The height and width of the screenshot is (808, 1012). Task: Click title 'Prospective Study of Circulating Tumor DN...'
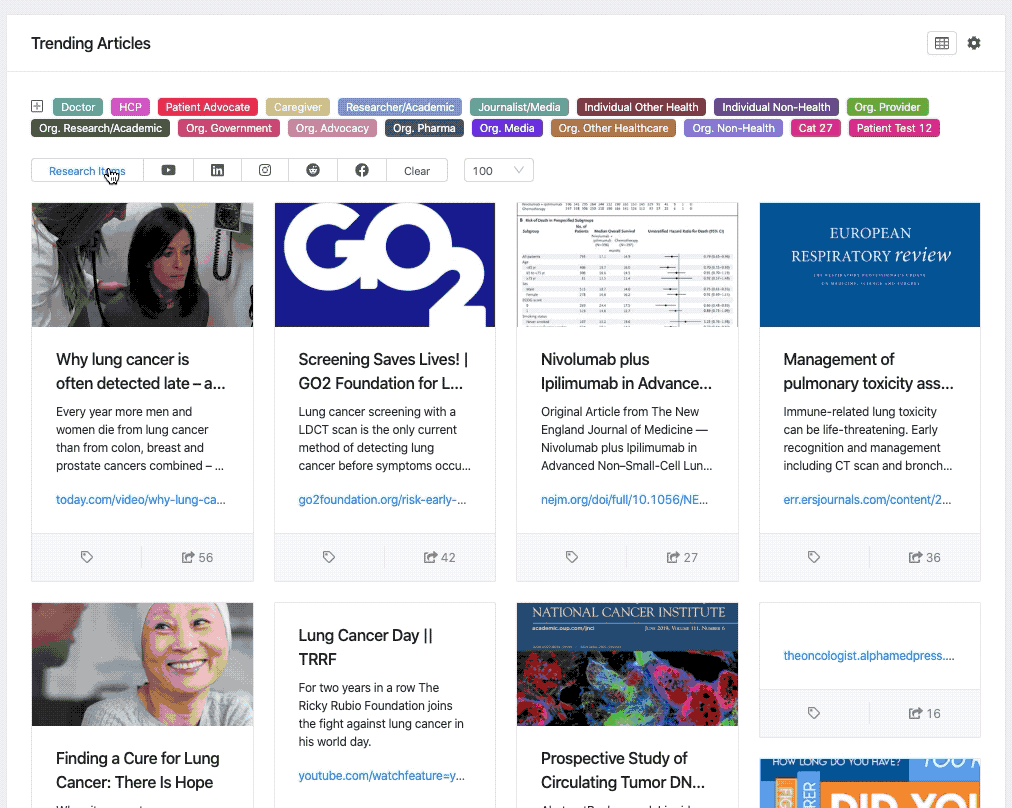(623, 770)
